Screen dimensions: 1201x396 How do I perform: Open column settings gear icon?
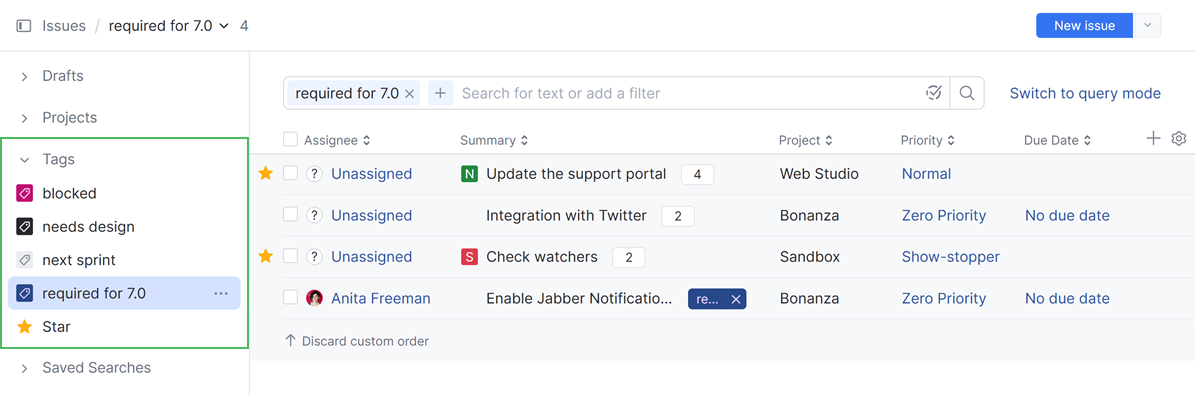(1179, 139)
